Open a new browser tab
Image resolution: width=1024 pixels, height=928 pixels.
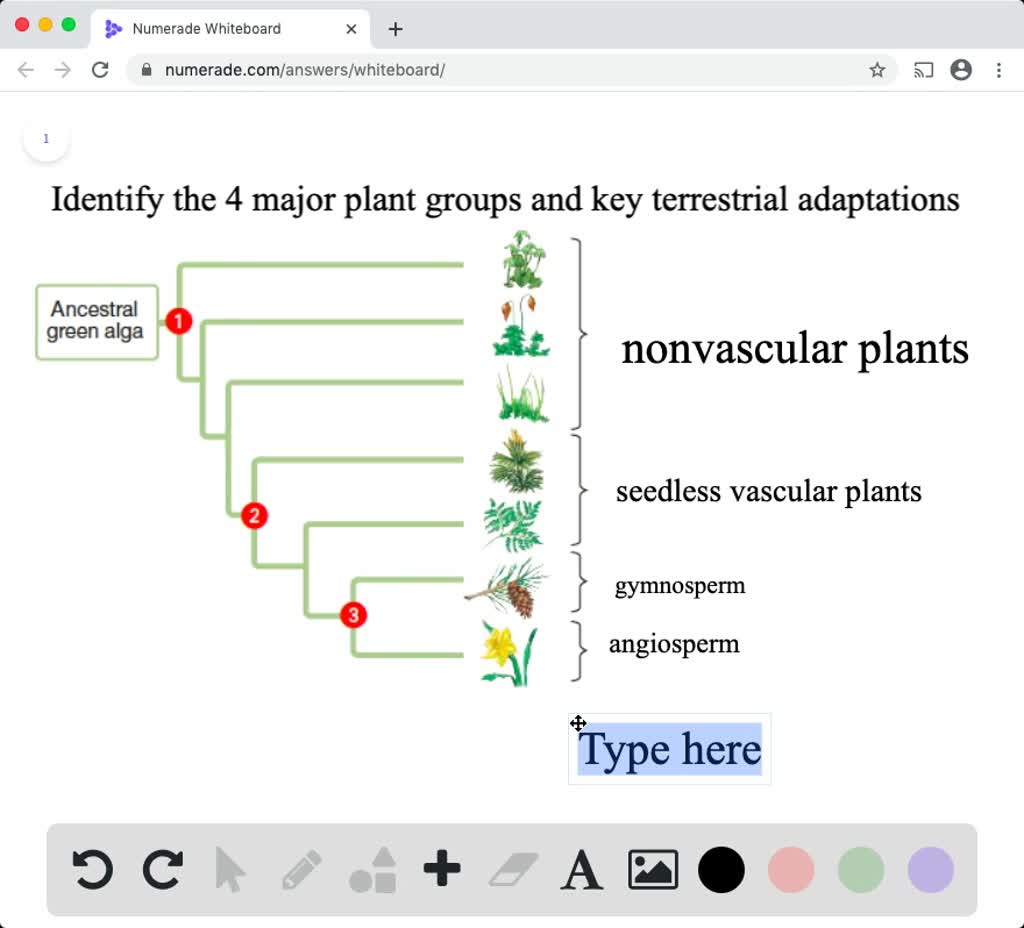pyautogui.click(x=395, y=29)
